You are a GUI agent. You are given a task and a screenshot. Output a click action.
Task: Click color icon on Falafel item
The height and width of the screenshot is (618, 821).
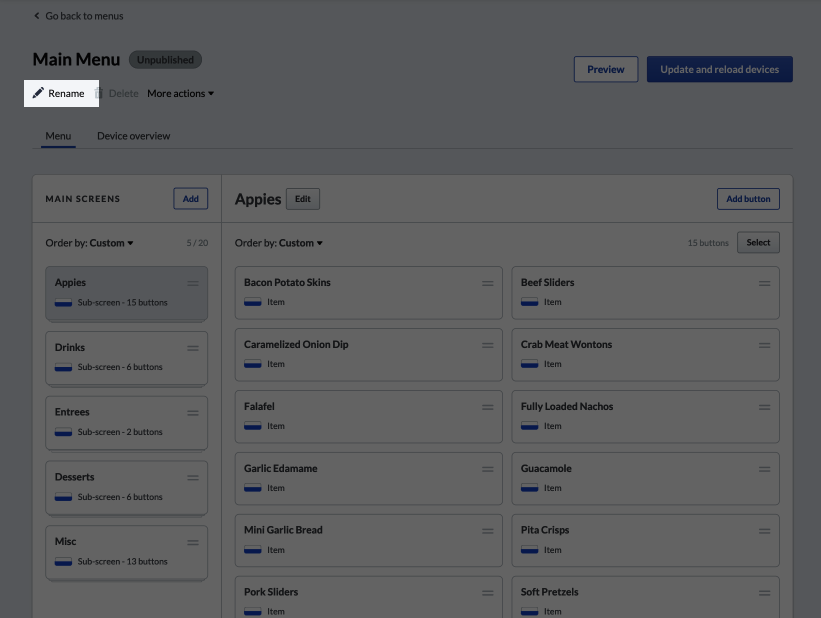pyautogui.click(x=252, y=426)
